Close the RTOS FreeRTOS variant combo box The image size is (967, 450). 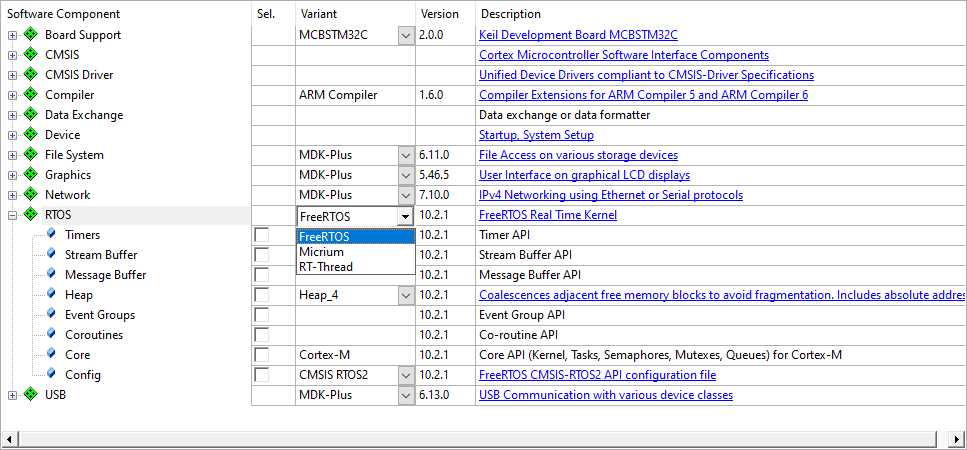pyautogui.click(x=405, y=216)
